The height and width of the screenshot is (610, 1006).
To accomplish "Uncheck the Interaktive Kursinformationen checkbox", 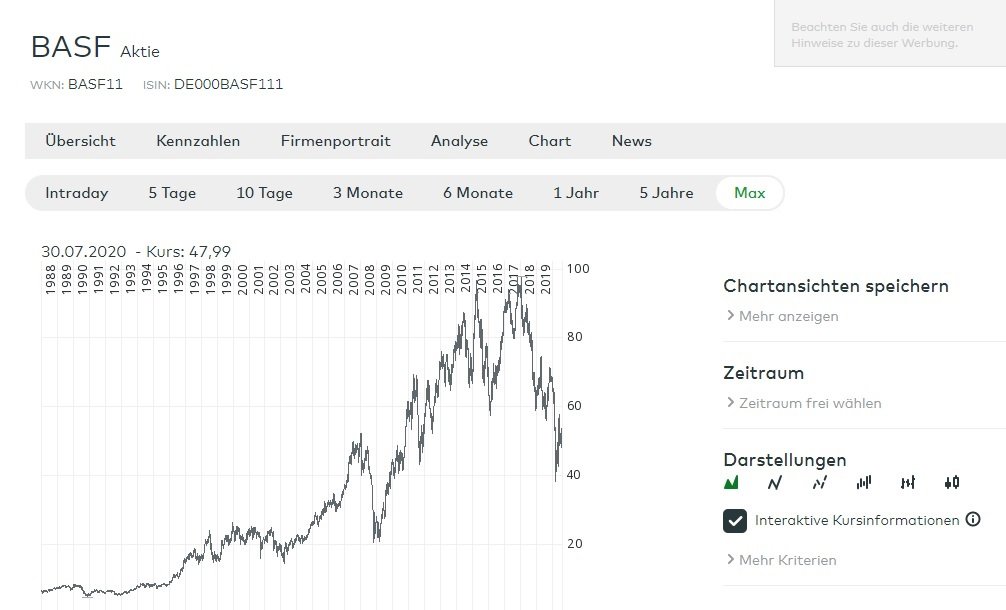I will 735,521.
